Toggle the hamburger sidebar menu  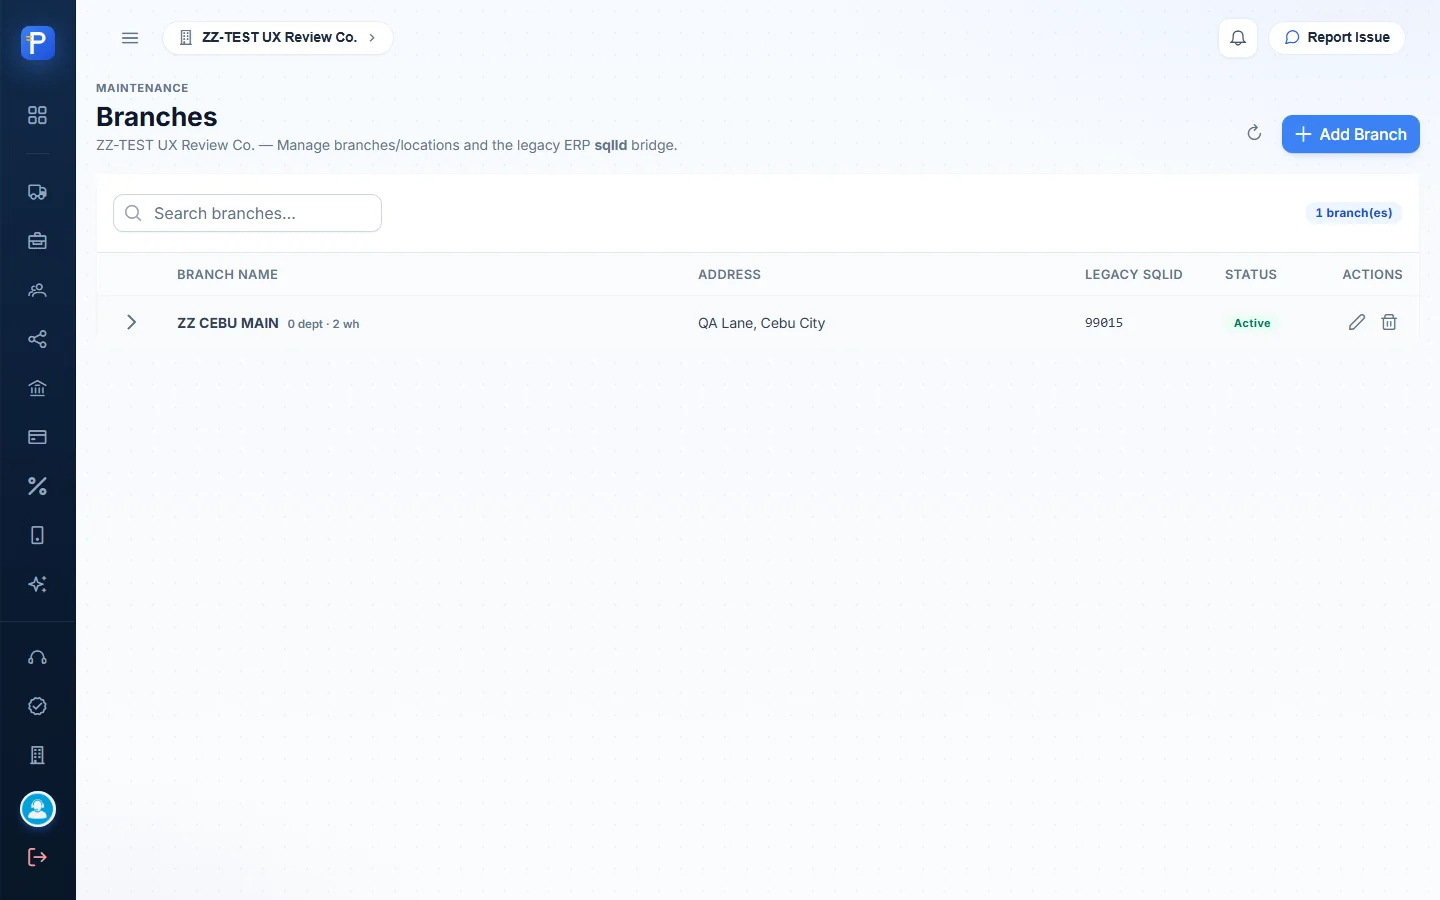click(x=130, y=38)
